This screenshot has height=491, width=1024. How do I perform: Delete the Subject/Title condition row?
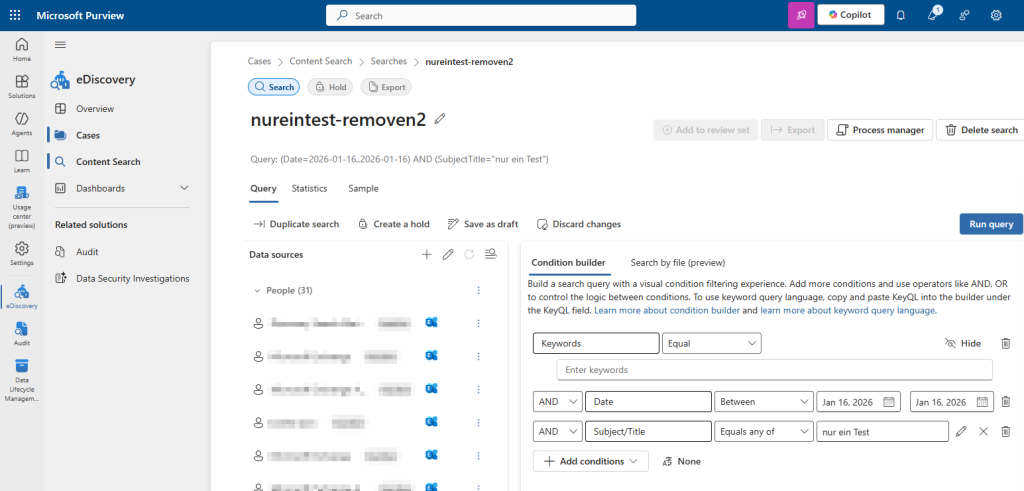tap(1006, 431)
